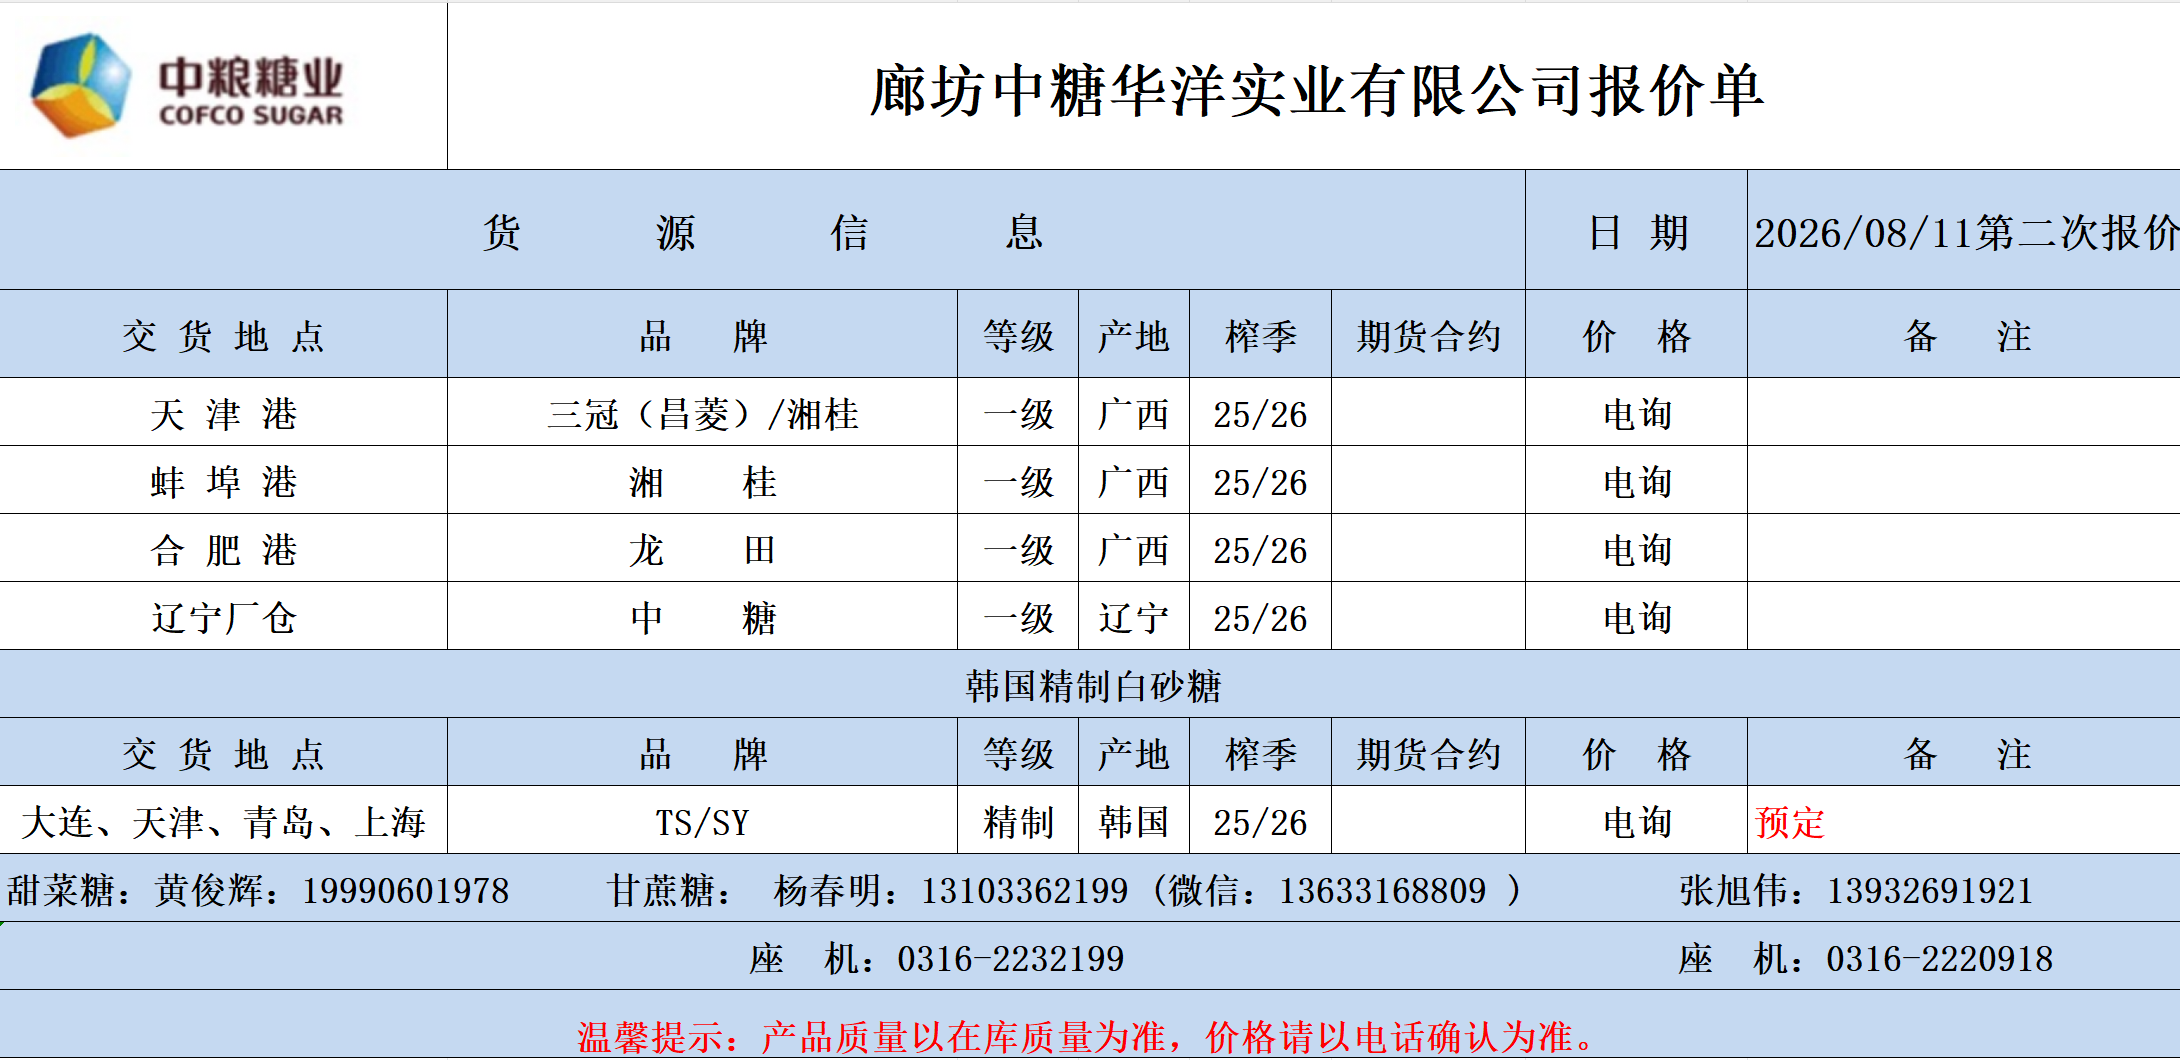Click 期货合约 header in the domestic sugar table

click(1428, 336)
